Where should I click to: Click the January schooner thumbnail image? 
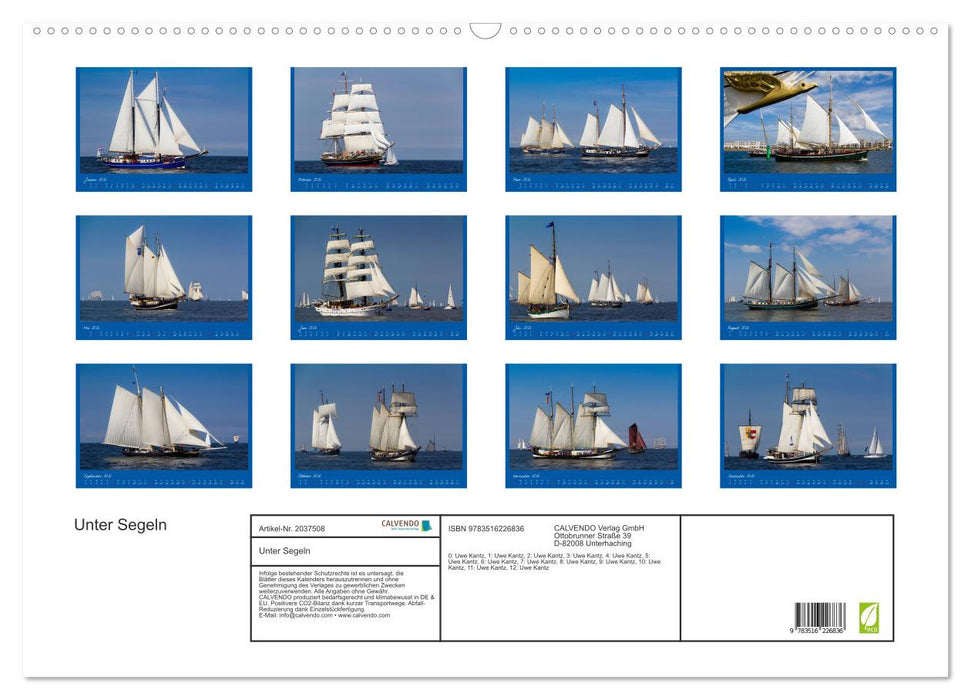point(160,125)
